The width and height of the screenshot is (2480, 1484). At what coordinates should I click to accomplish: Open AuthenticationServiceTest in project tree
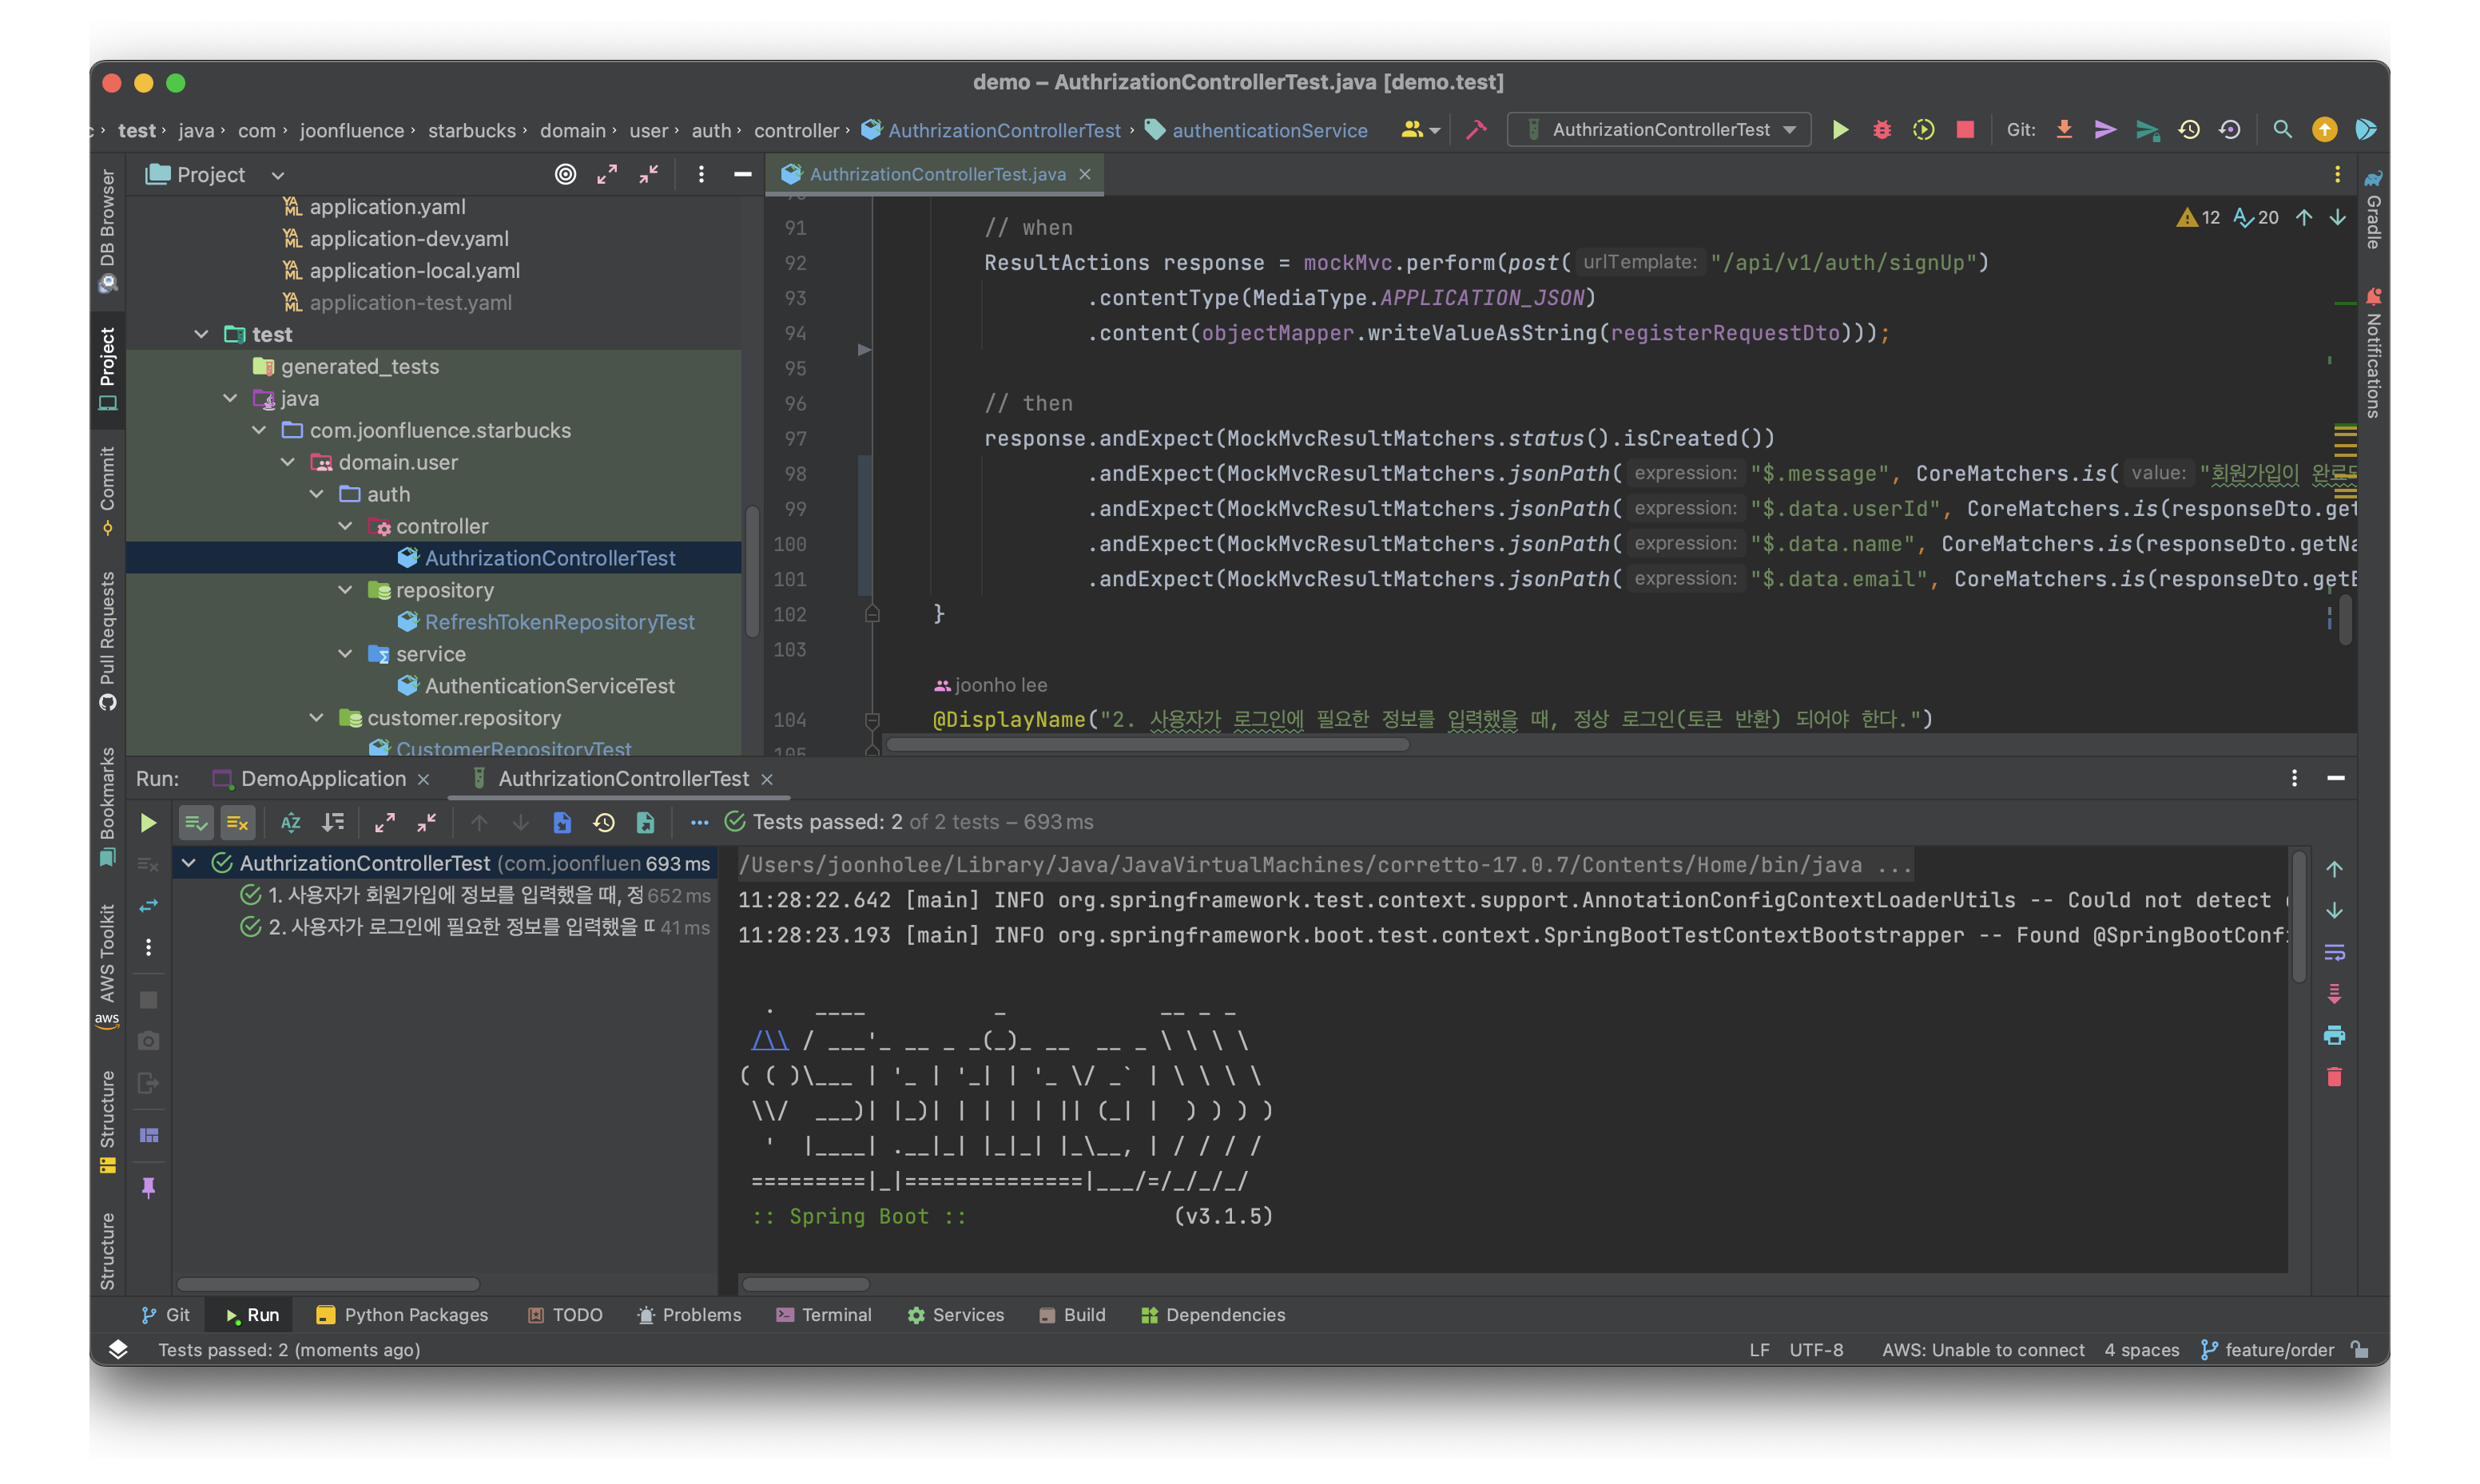point(549,686)
